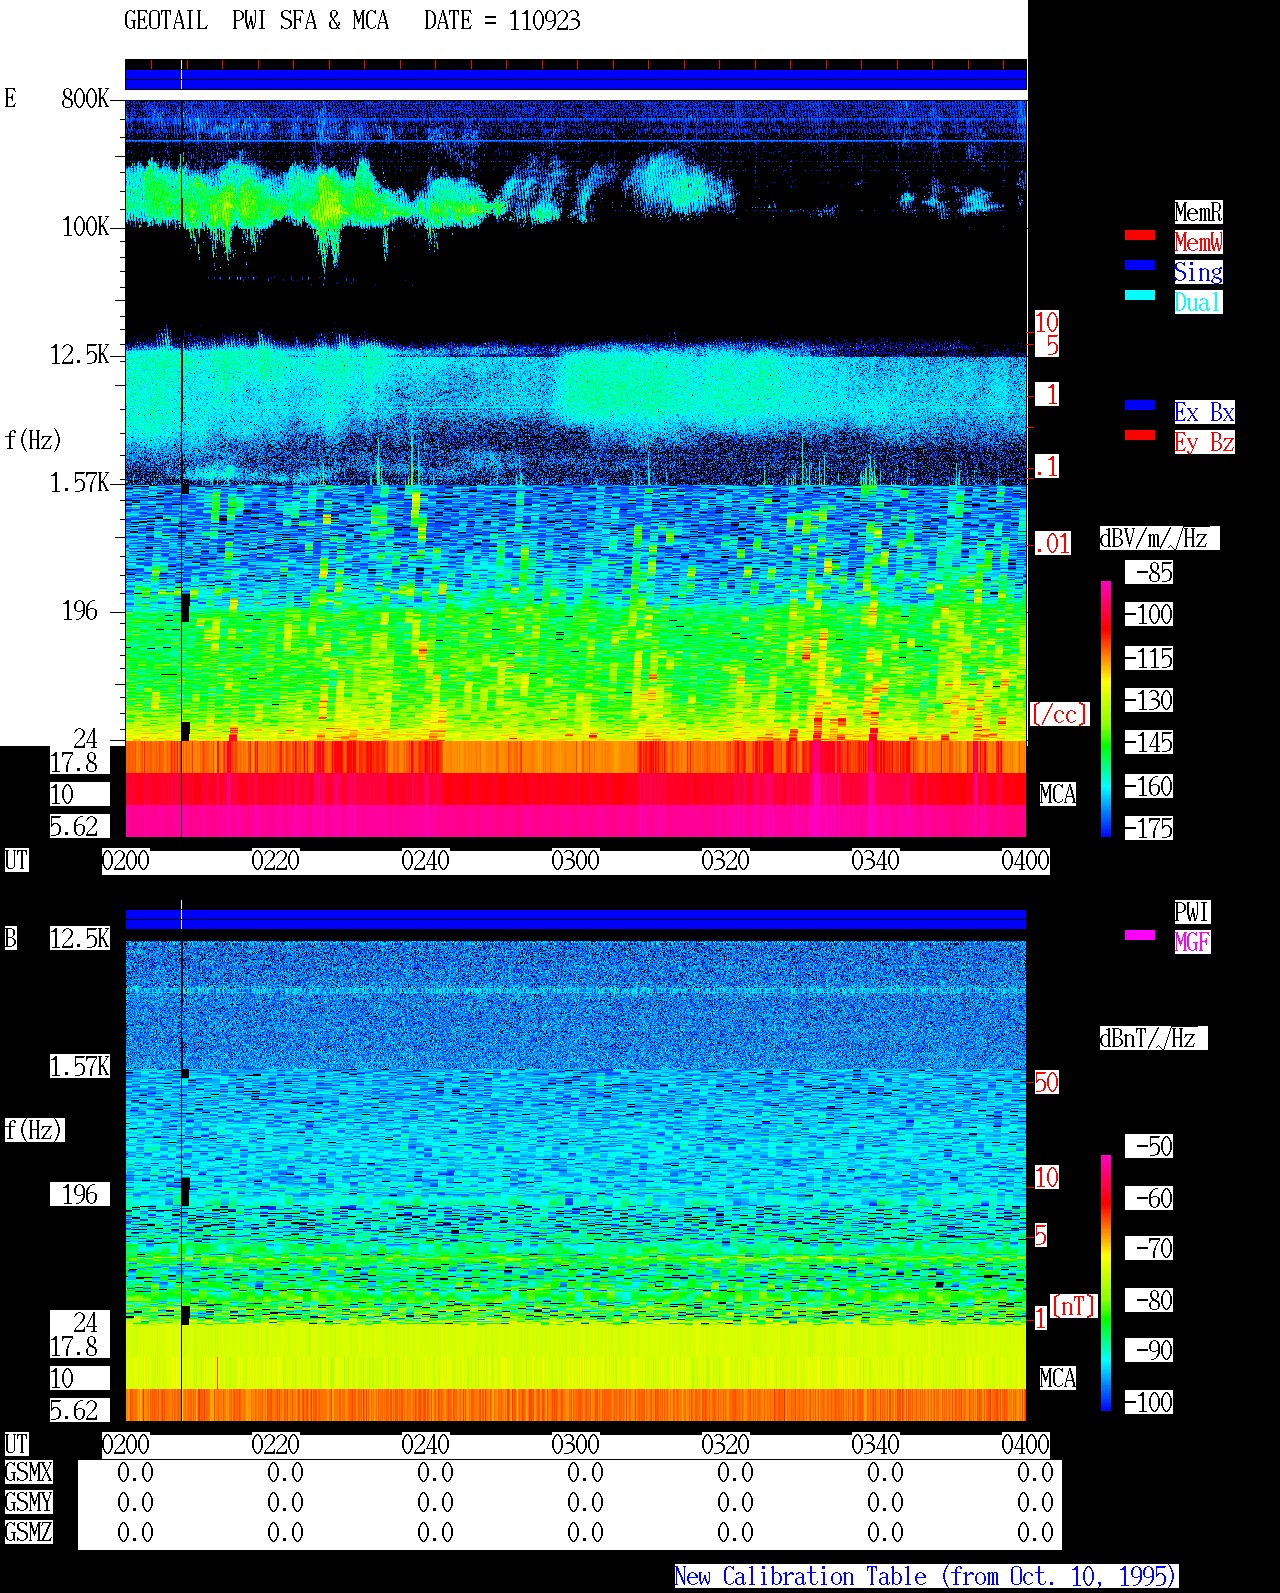Click the PWI legend label
Image resolution: width=1280 pixels, height=1593 pixels.
(x=1192, y=912)
